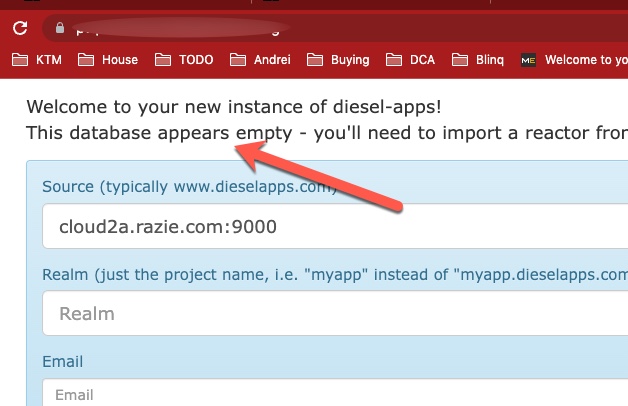Viewport: 628px width, 406px height.
Task: Click the Email input field
Action: point(335,392)
